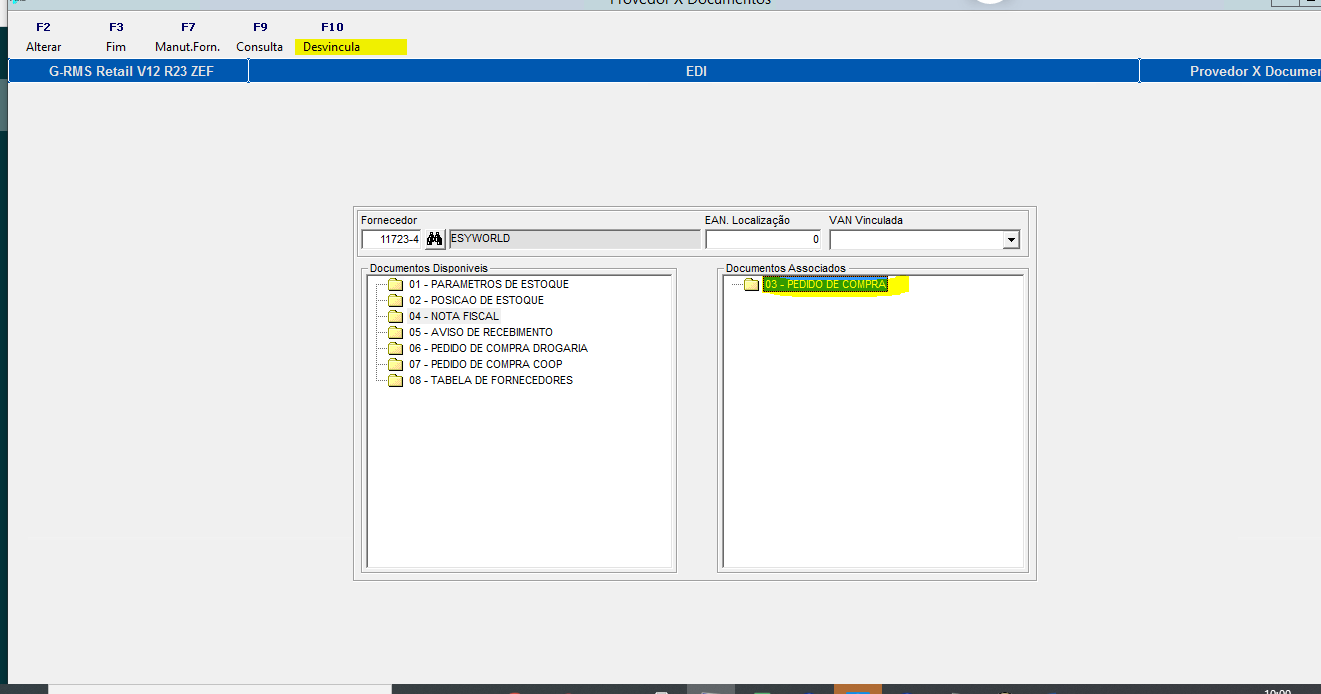This screenshot has width=1321, height=694.
Task: Click the binoculars supplier search icon
Action: pyautogui.click(x=434, y=239)
